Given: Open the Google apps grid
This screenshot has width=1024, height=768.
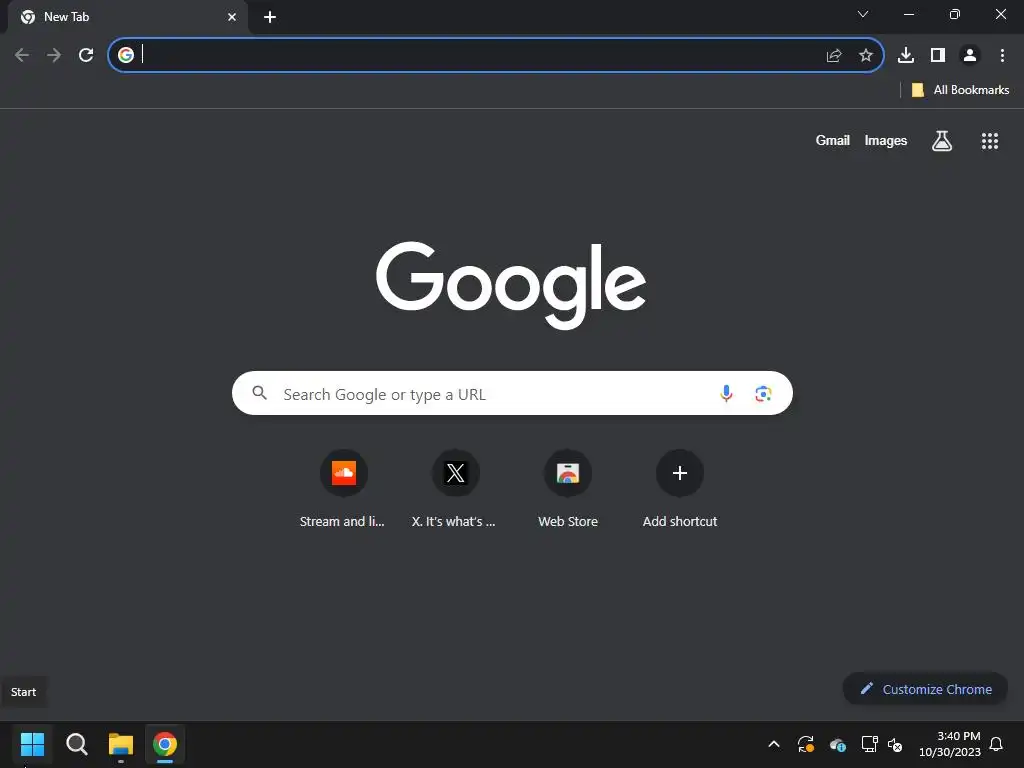Looking at the screenshot, I should pyautogui.click(x=990, y=140).
